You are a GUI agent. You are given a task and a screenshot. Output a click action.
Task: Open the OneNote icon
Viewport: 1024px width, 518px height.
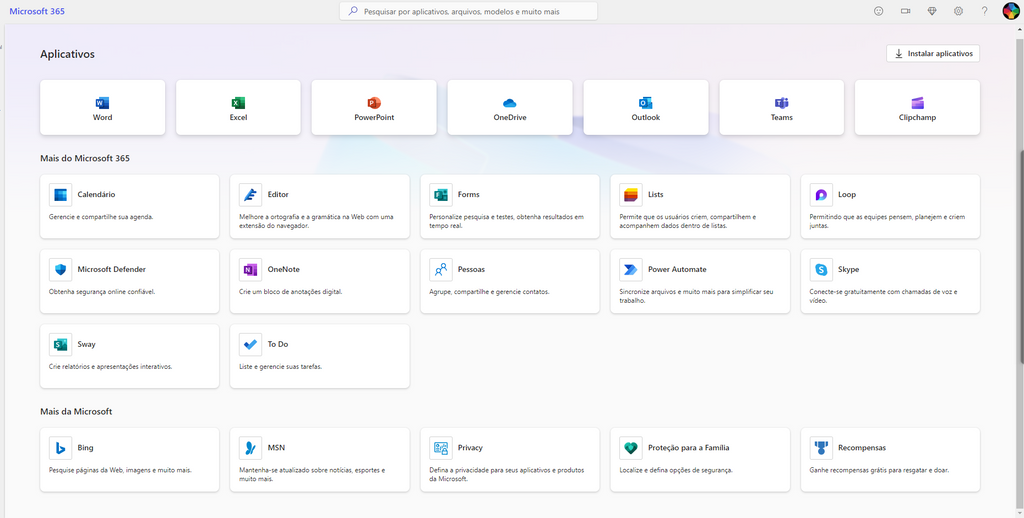[251, 270]
